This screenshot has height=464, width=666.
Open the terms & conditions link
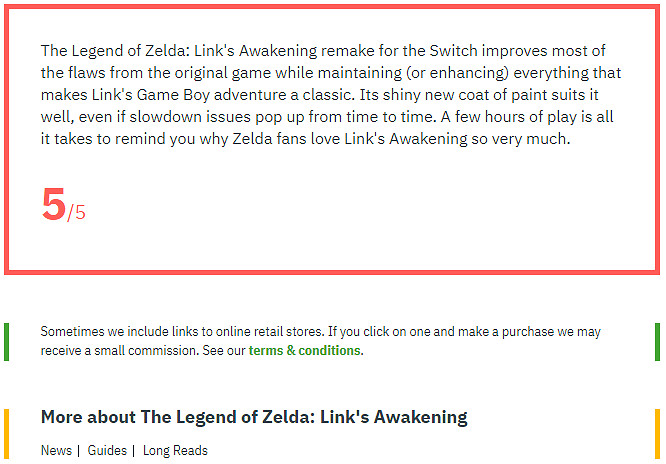(304, 351)
